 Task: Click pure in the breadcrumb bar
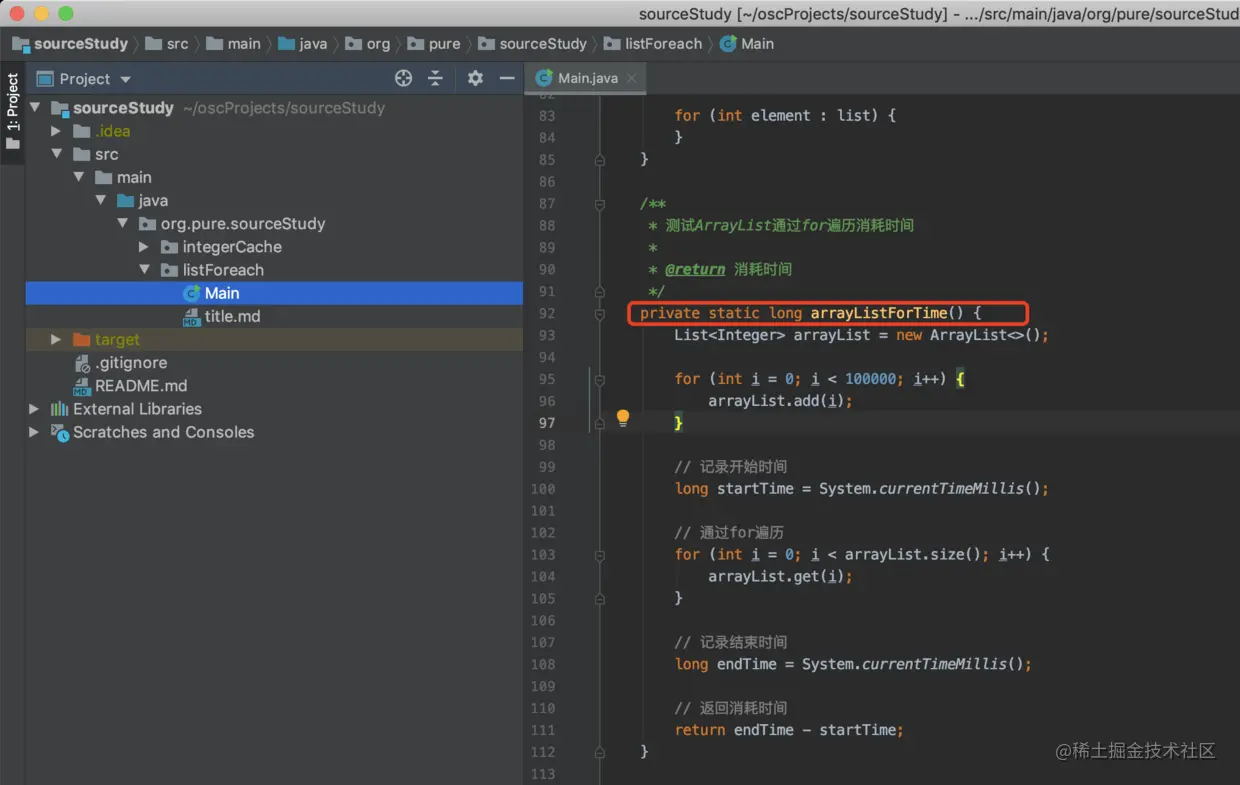coord(434,44)
